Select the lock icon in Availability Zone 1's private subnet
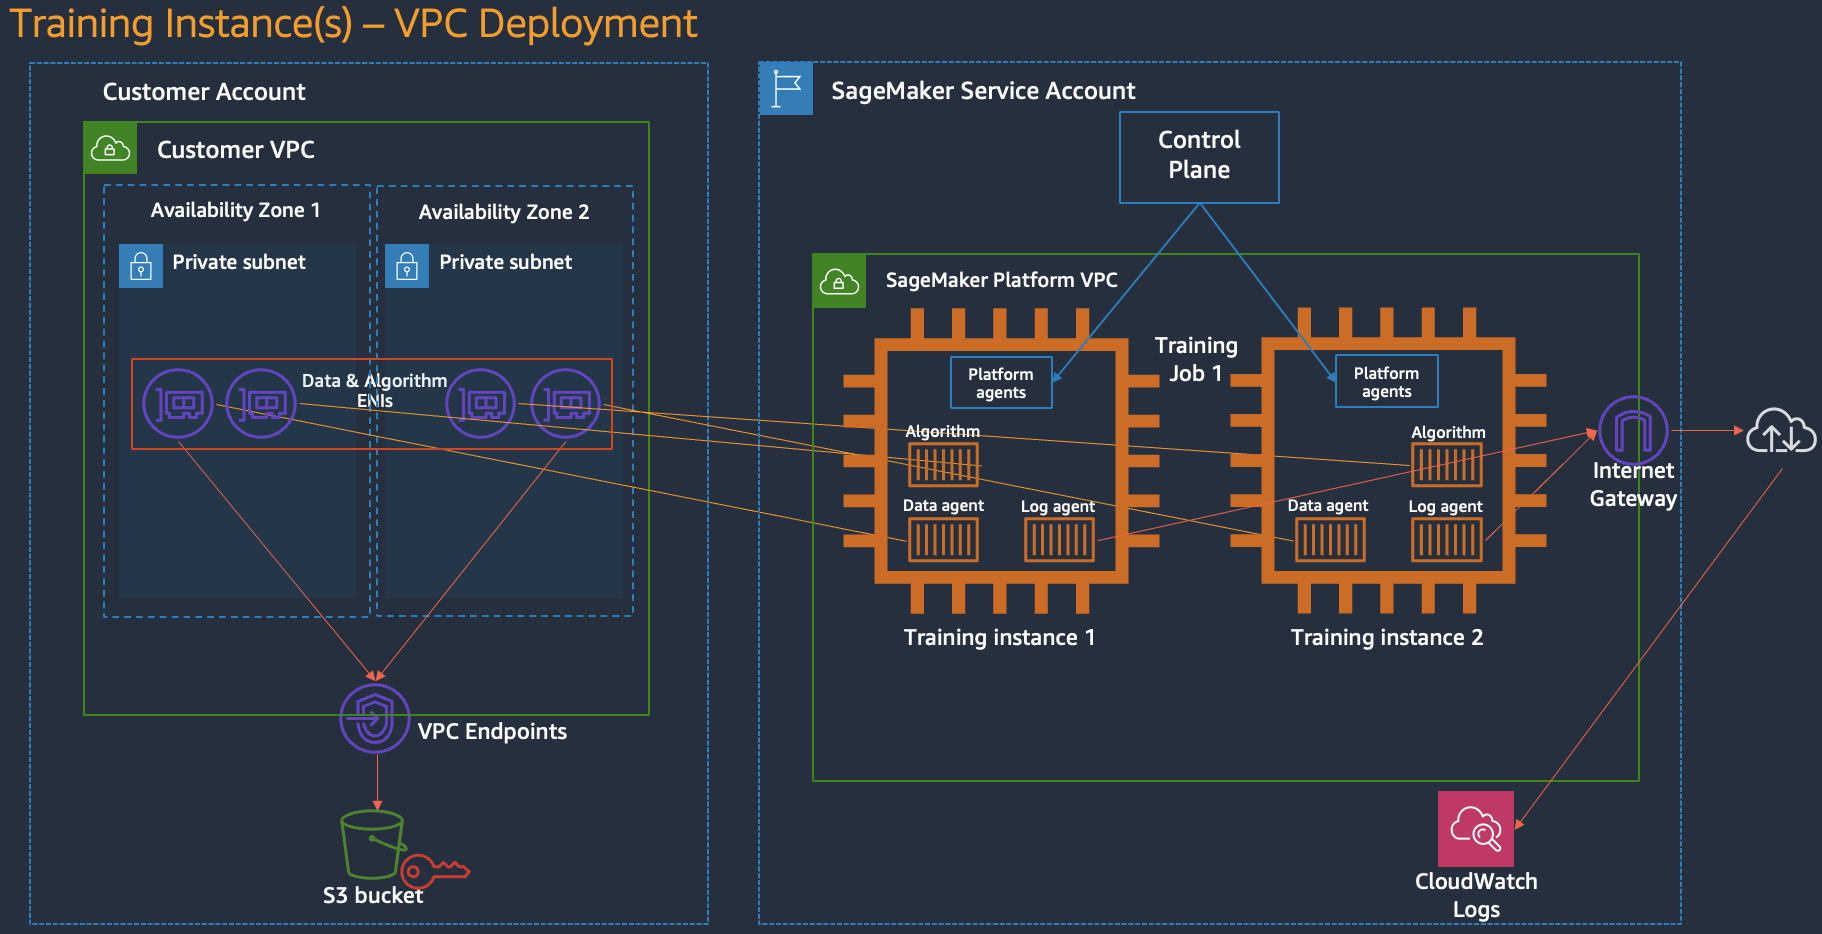Viewport: 1822px width, 934px height. click(x=141, y=266)
